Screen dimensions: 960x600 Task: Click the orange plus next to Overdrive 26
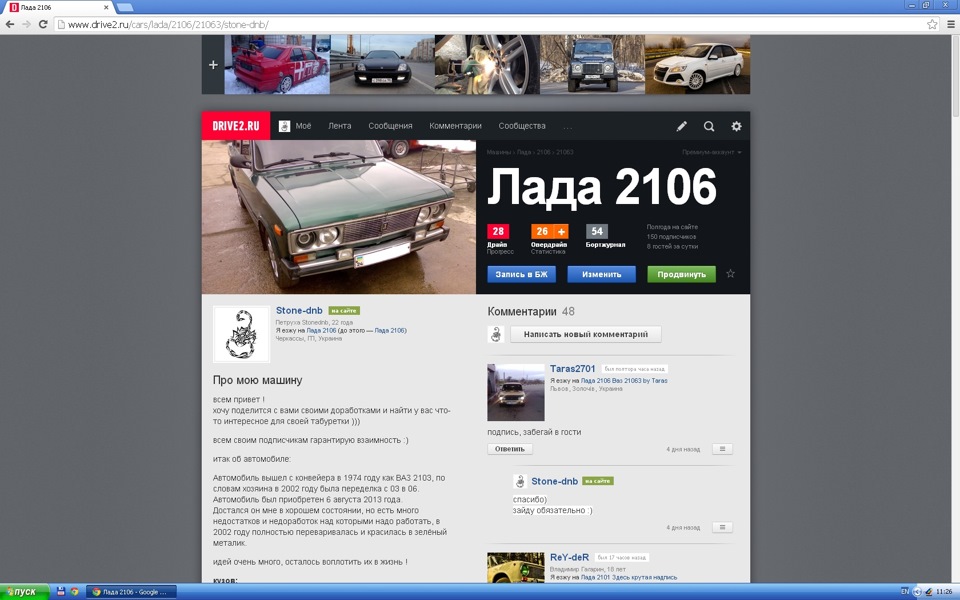point(561,231)
